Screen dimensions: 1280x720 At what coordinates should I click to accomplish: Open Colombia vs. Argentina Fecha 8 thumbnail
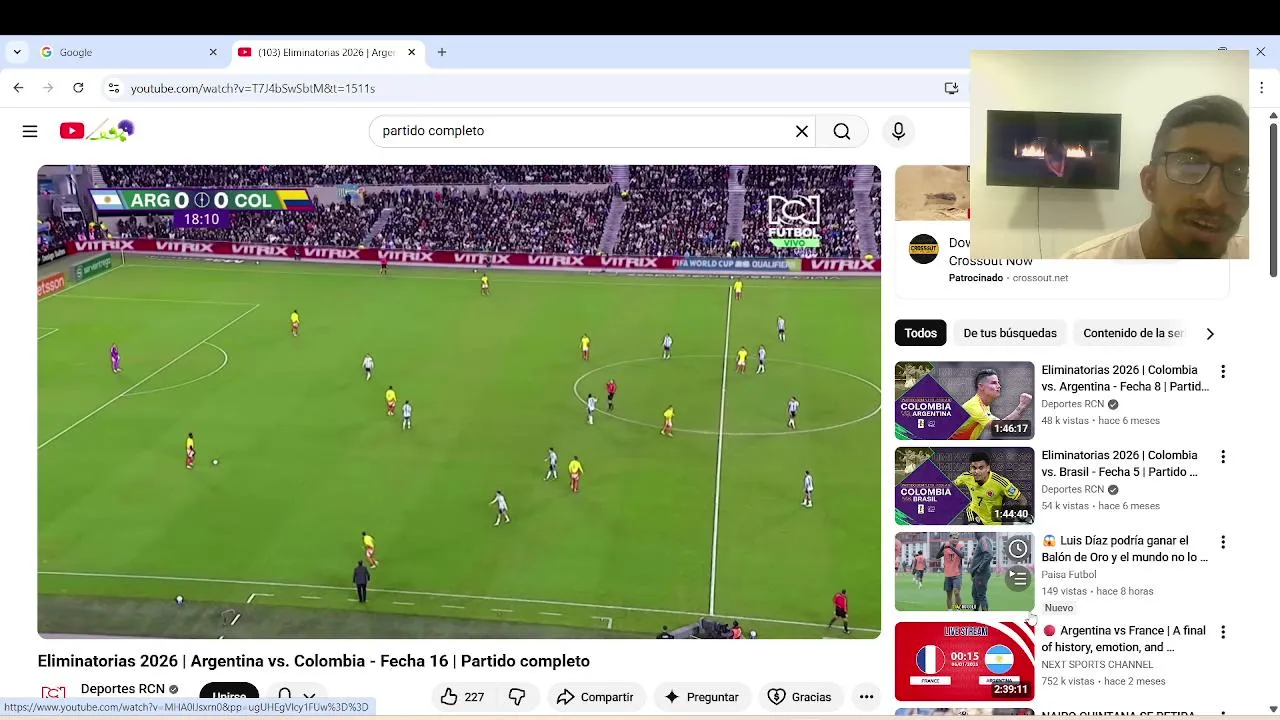964,400
